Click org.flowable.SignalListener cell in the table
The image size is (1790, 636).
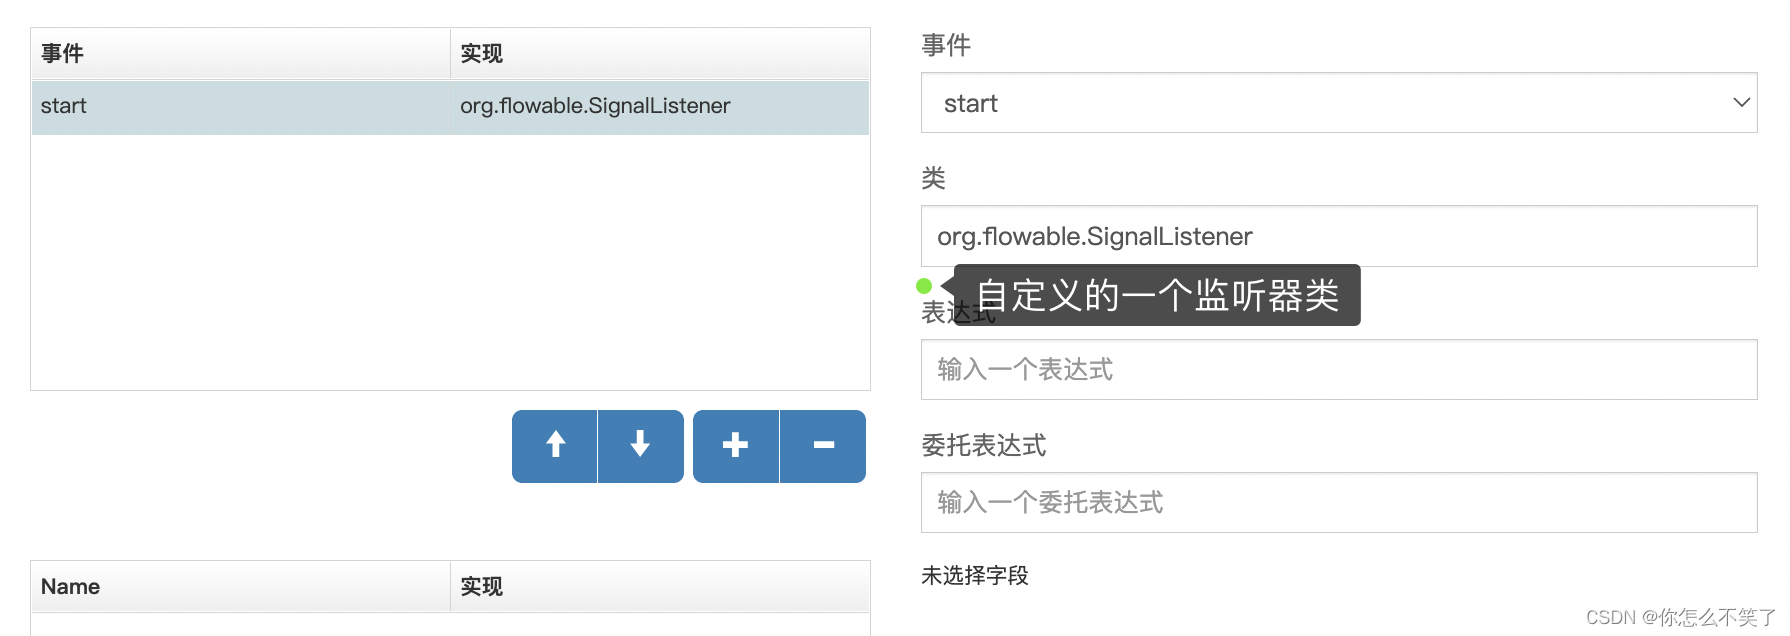[595, 106]
